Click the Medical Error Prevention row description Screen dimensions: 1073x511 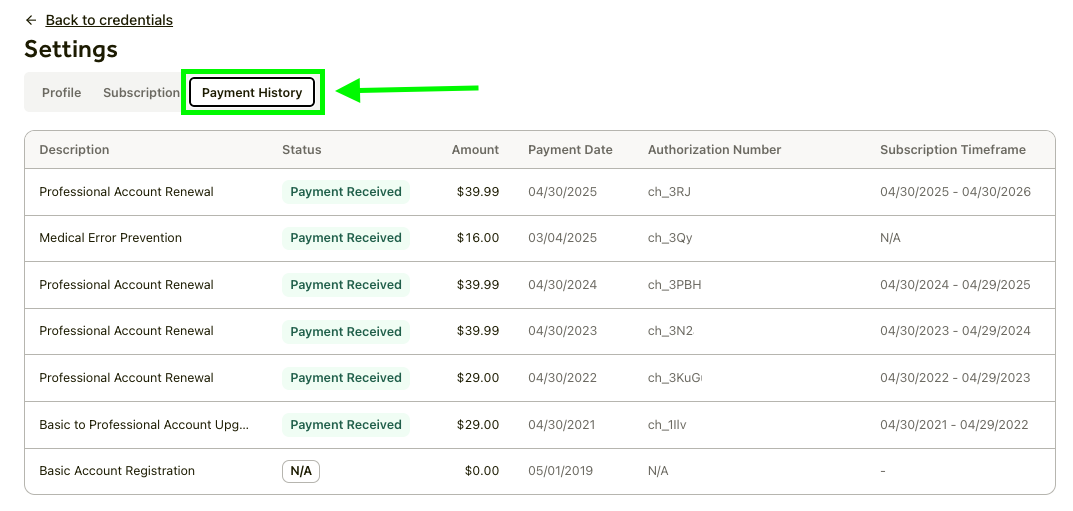pos(110,238)
